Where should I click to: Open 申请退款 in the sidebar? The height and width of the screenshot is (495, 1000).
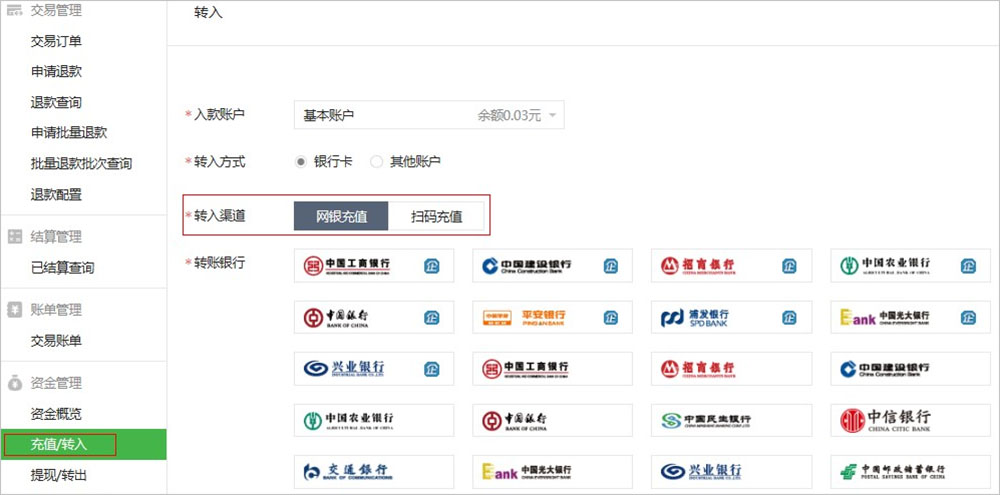pos(56,71)
